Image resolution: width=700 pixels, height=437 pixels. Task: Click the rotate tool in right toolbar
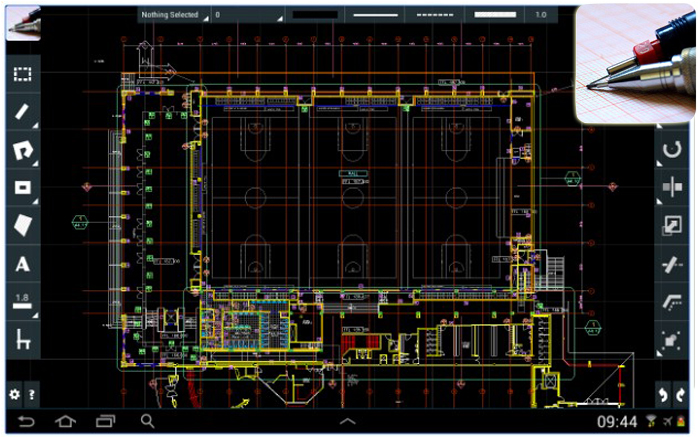(x=672, y=150)
